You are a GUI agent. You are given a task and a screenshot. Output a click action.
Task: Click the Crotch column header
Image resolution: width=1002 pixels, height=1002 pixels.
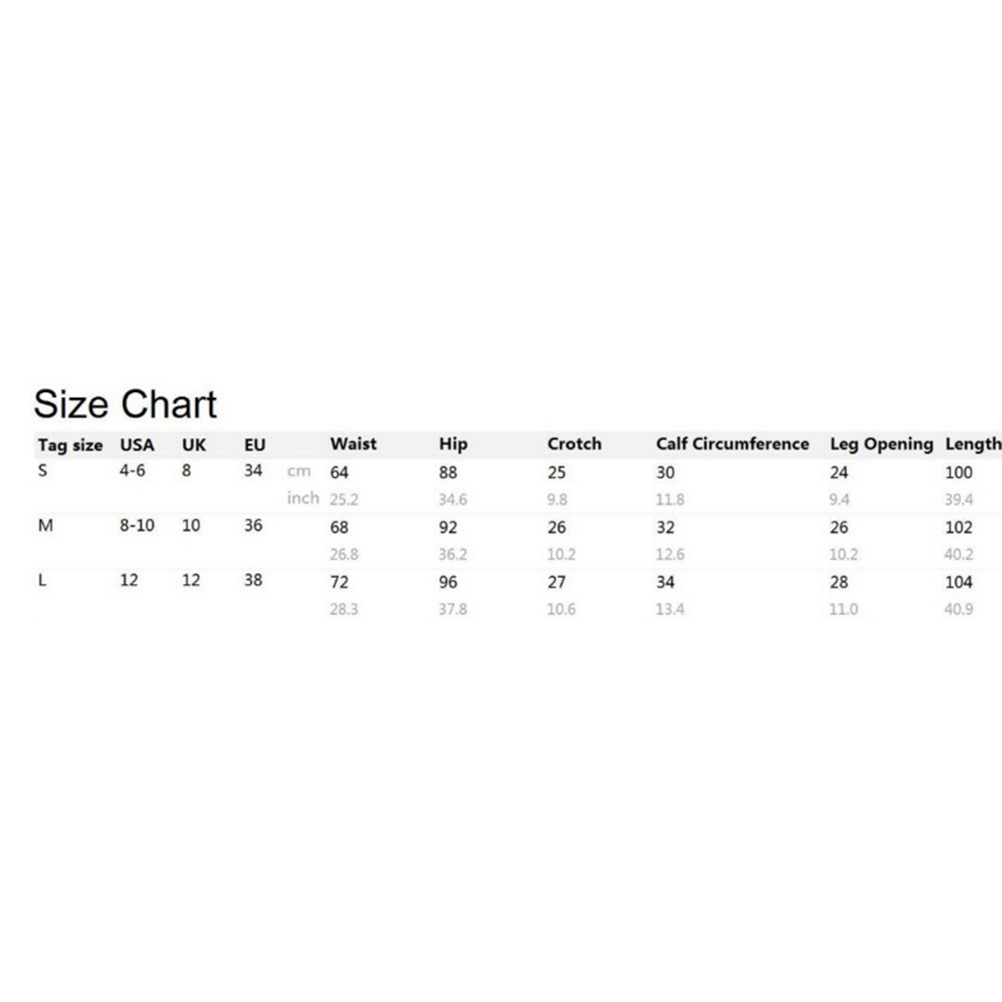coord(574,444)
